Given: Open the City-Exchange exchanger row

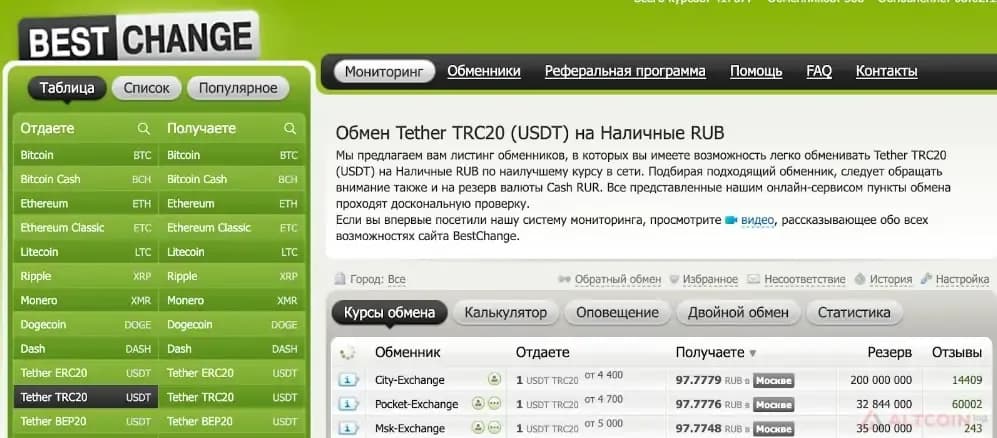Looking at the screenshot, I should click(409, 380).
